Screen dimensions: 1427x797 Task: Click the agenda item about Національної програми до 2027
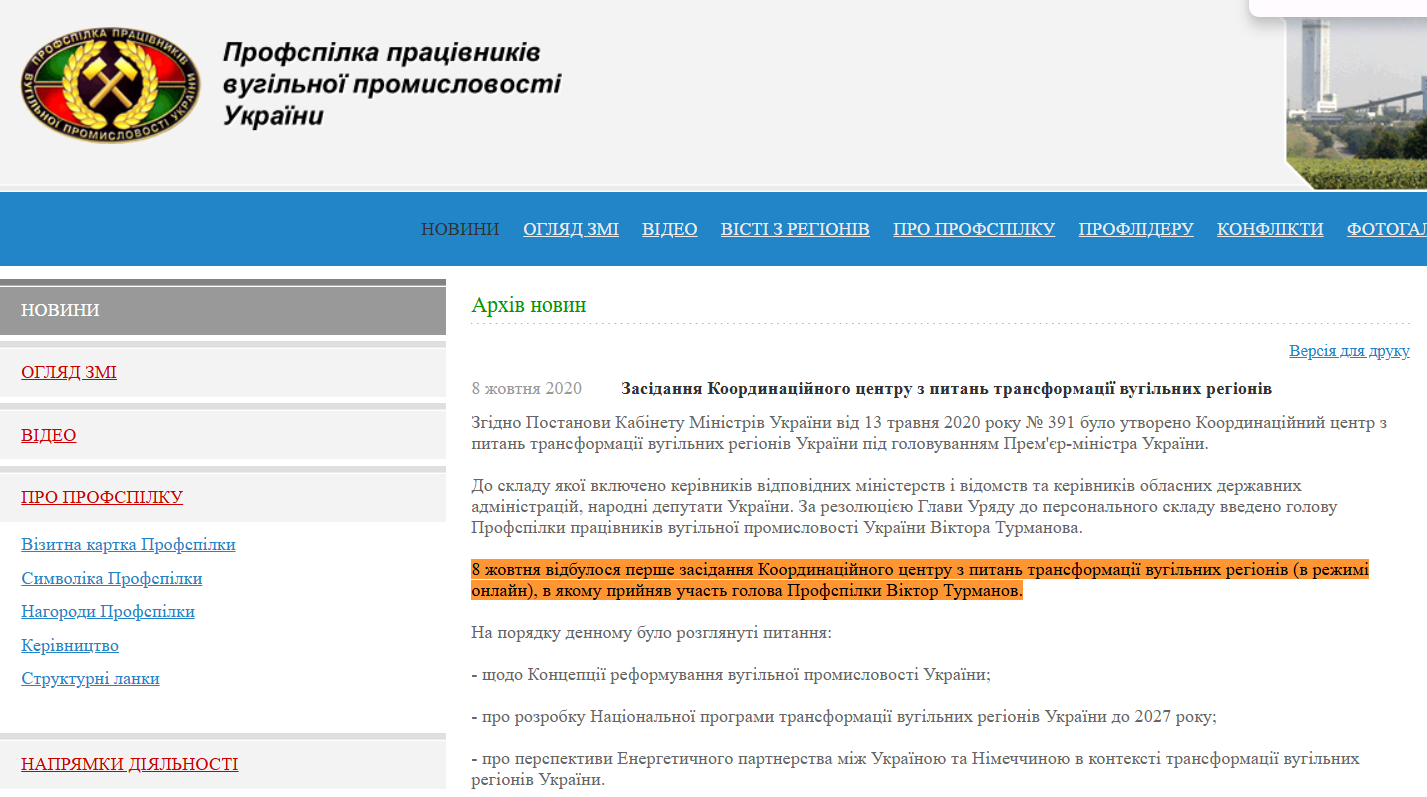pyautogui.click(x=844, y=717)
